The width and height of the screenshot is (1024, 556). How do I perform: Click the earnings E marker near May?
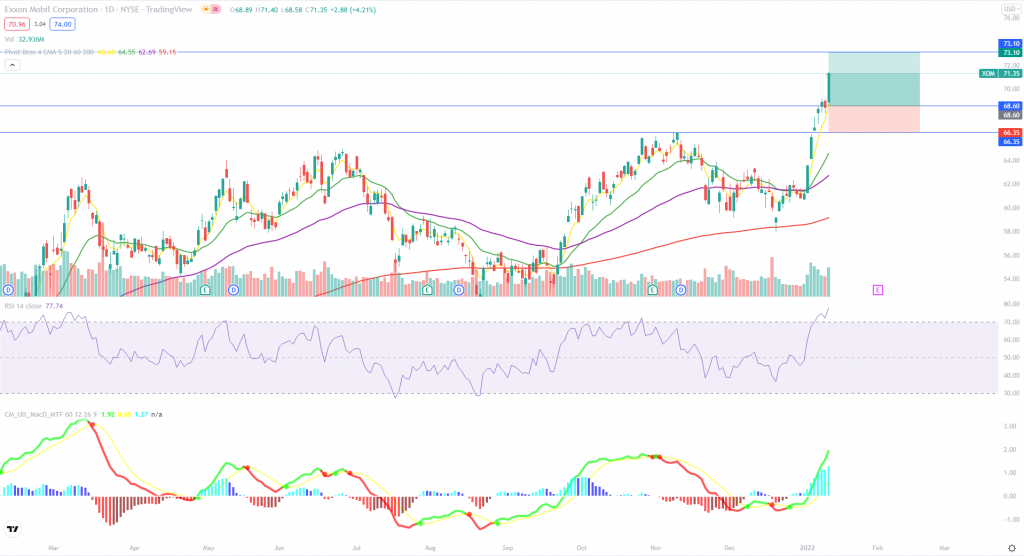point(205,289)
